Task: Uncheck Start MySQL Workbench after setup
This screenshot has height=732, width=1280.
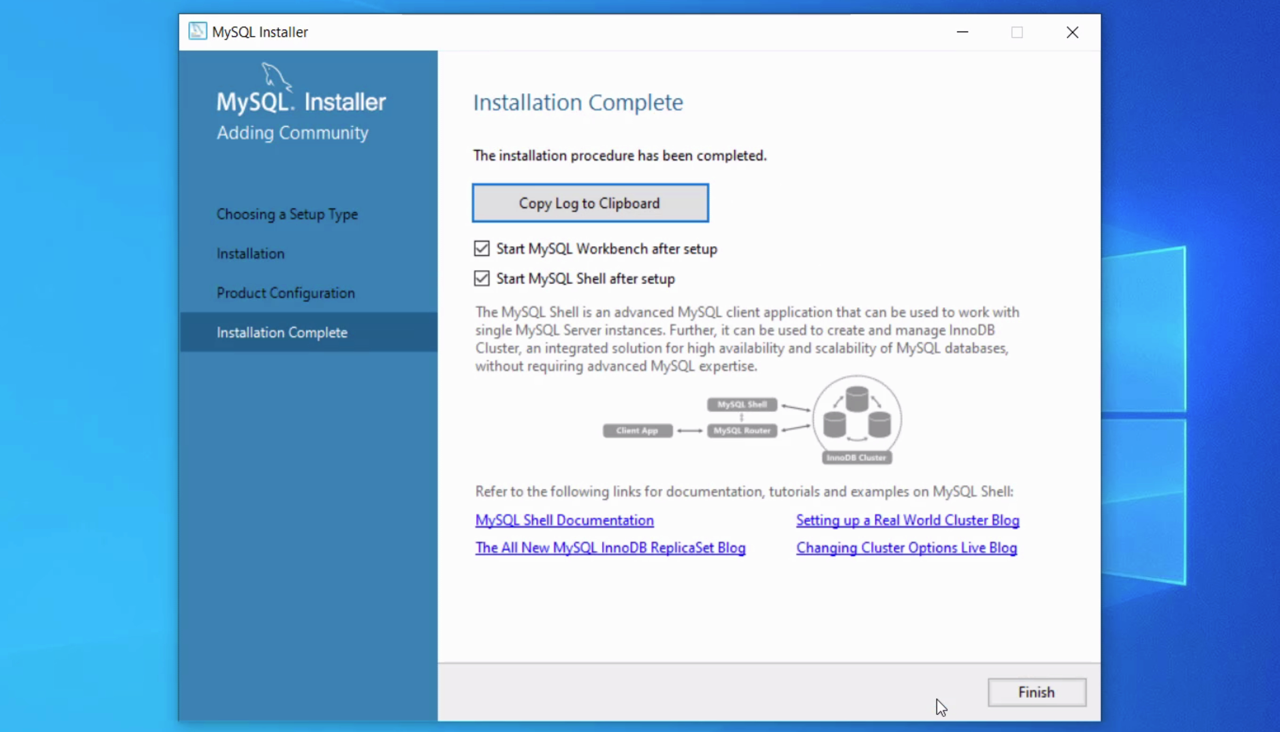Action: [x=482, y=249]
